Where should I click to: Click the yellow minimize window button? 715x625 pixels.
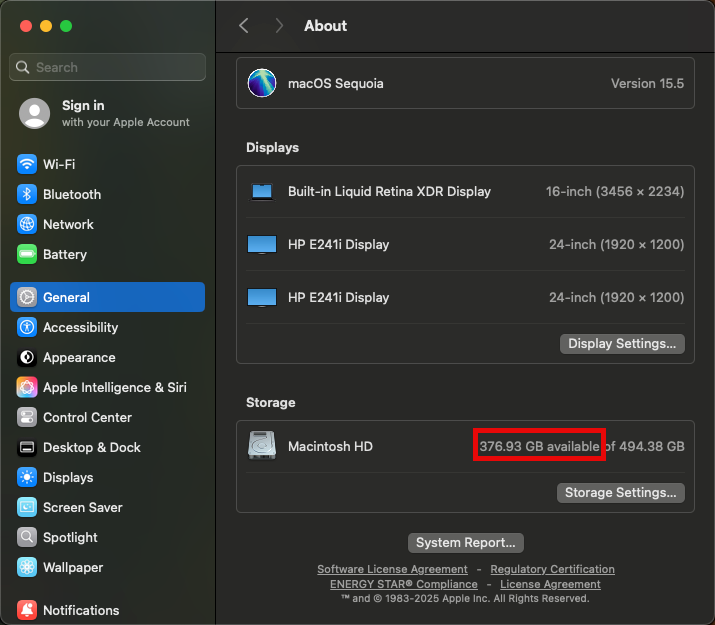point(46,26)
